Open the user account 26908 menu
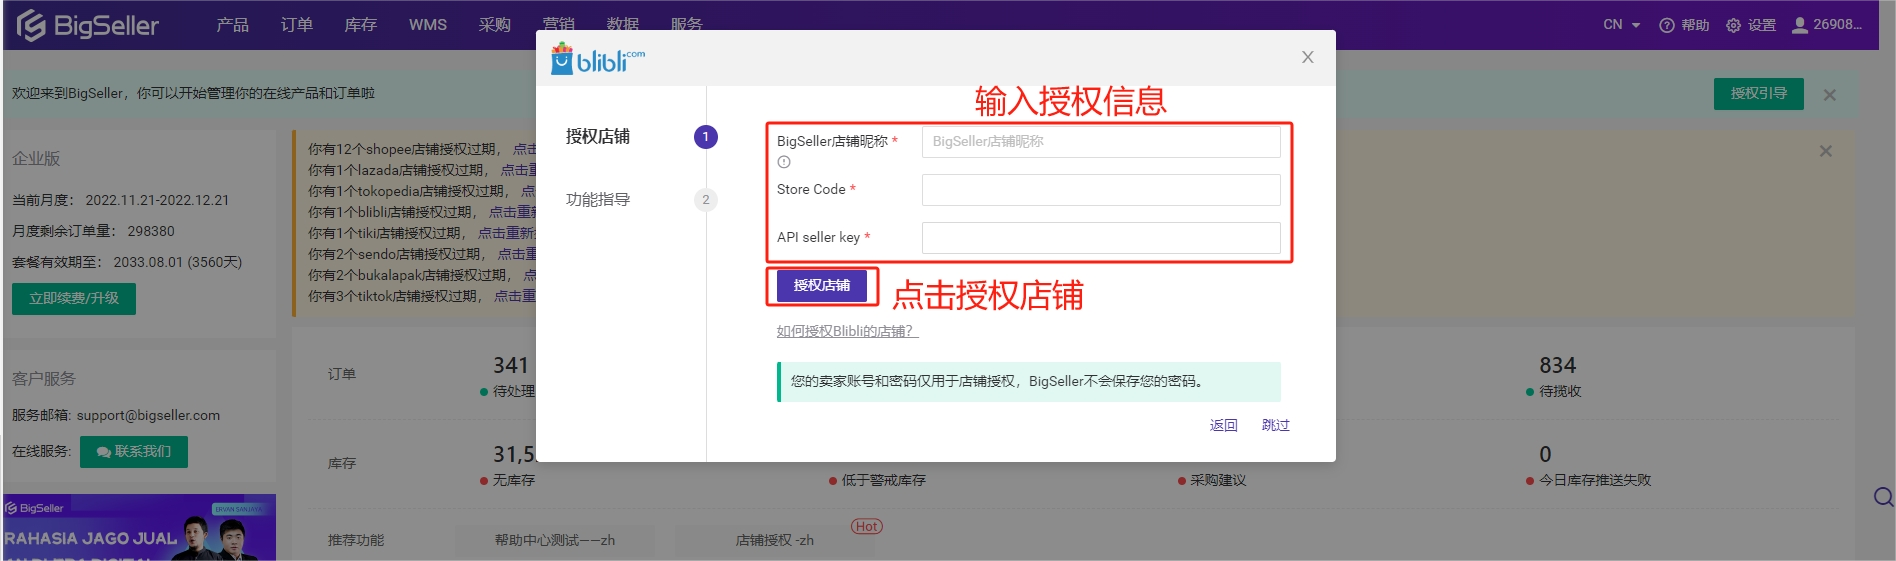The height and width of the screenshot is (561, 1896). (1827, 25)
